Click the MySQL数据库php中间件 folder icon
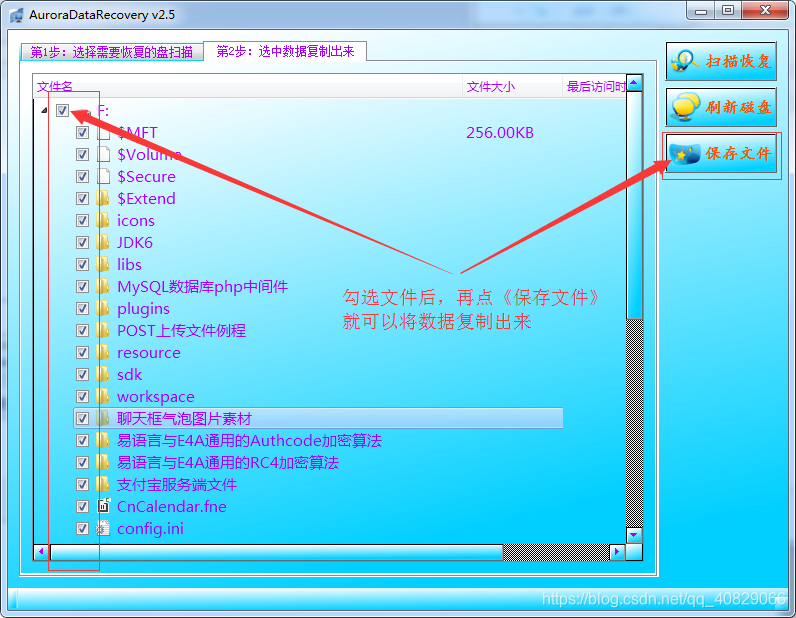Screen dimensions: 796x618 103,286
